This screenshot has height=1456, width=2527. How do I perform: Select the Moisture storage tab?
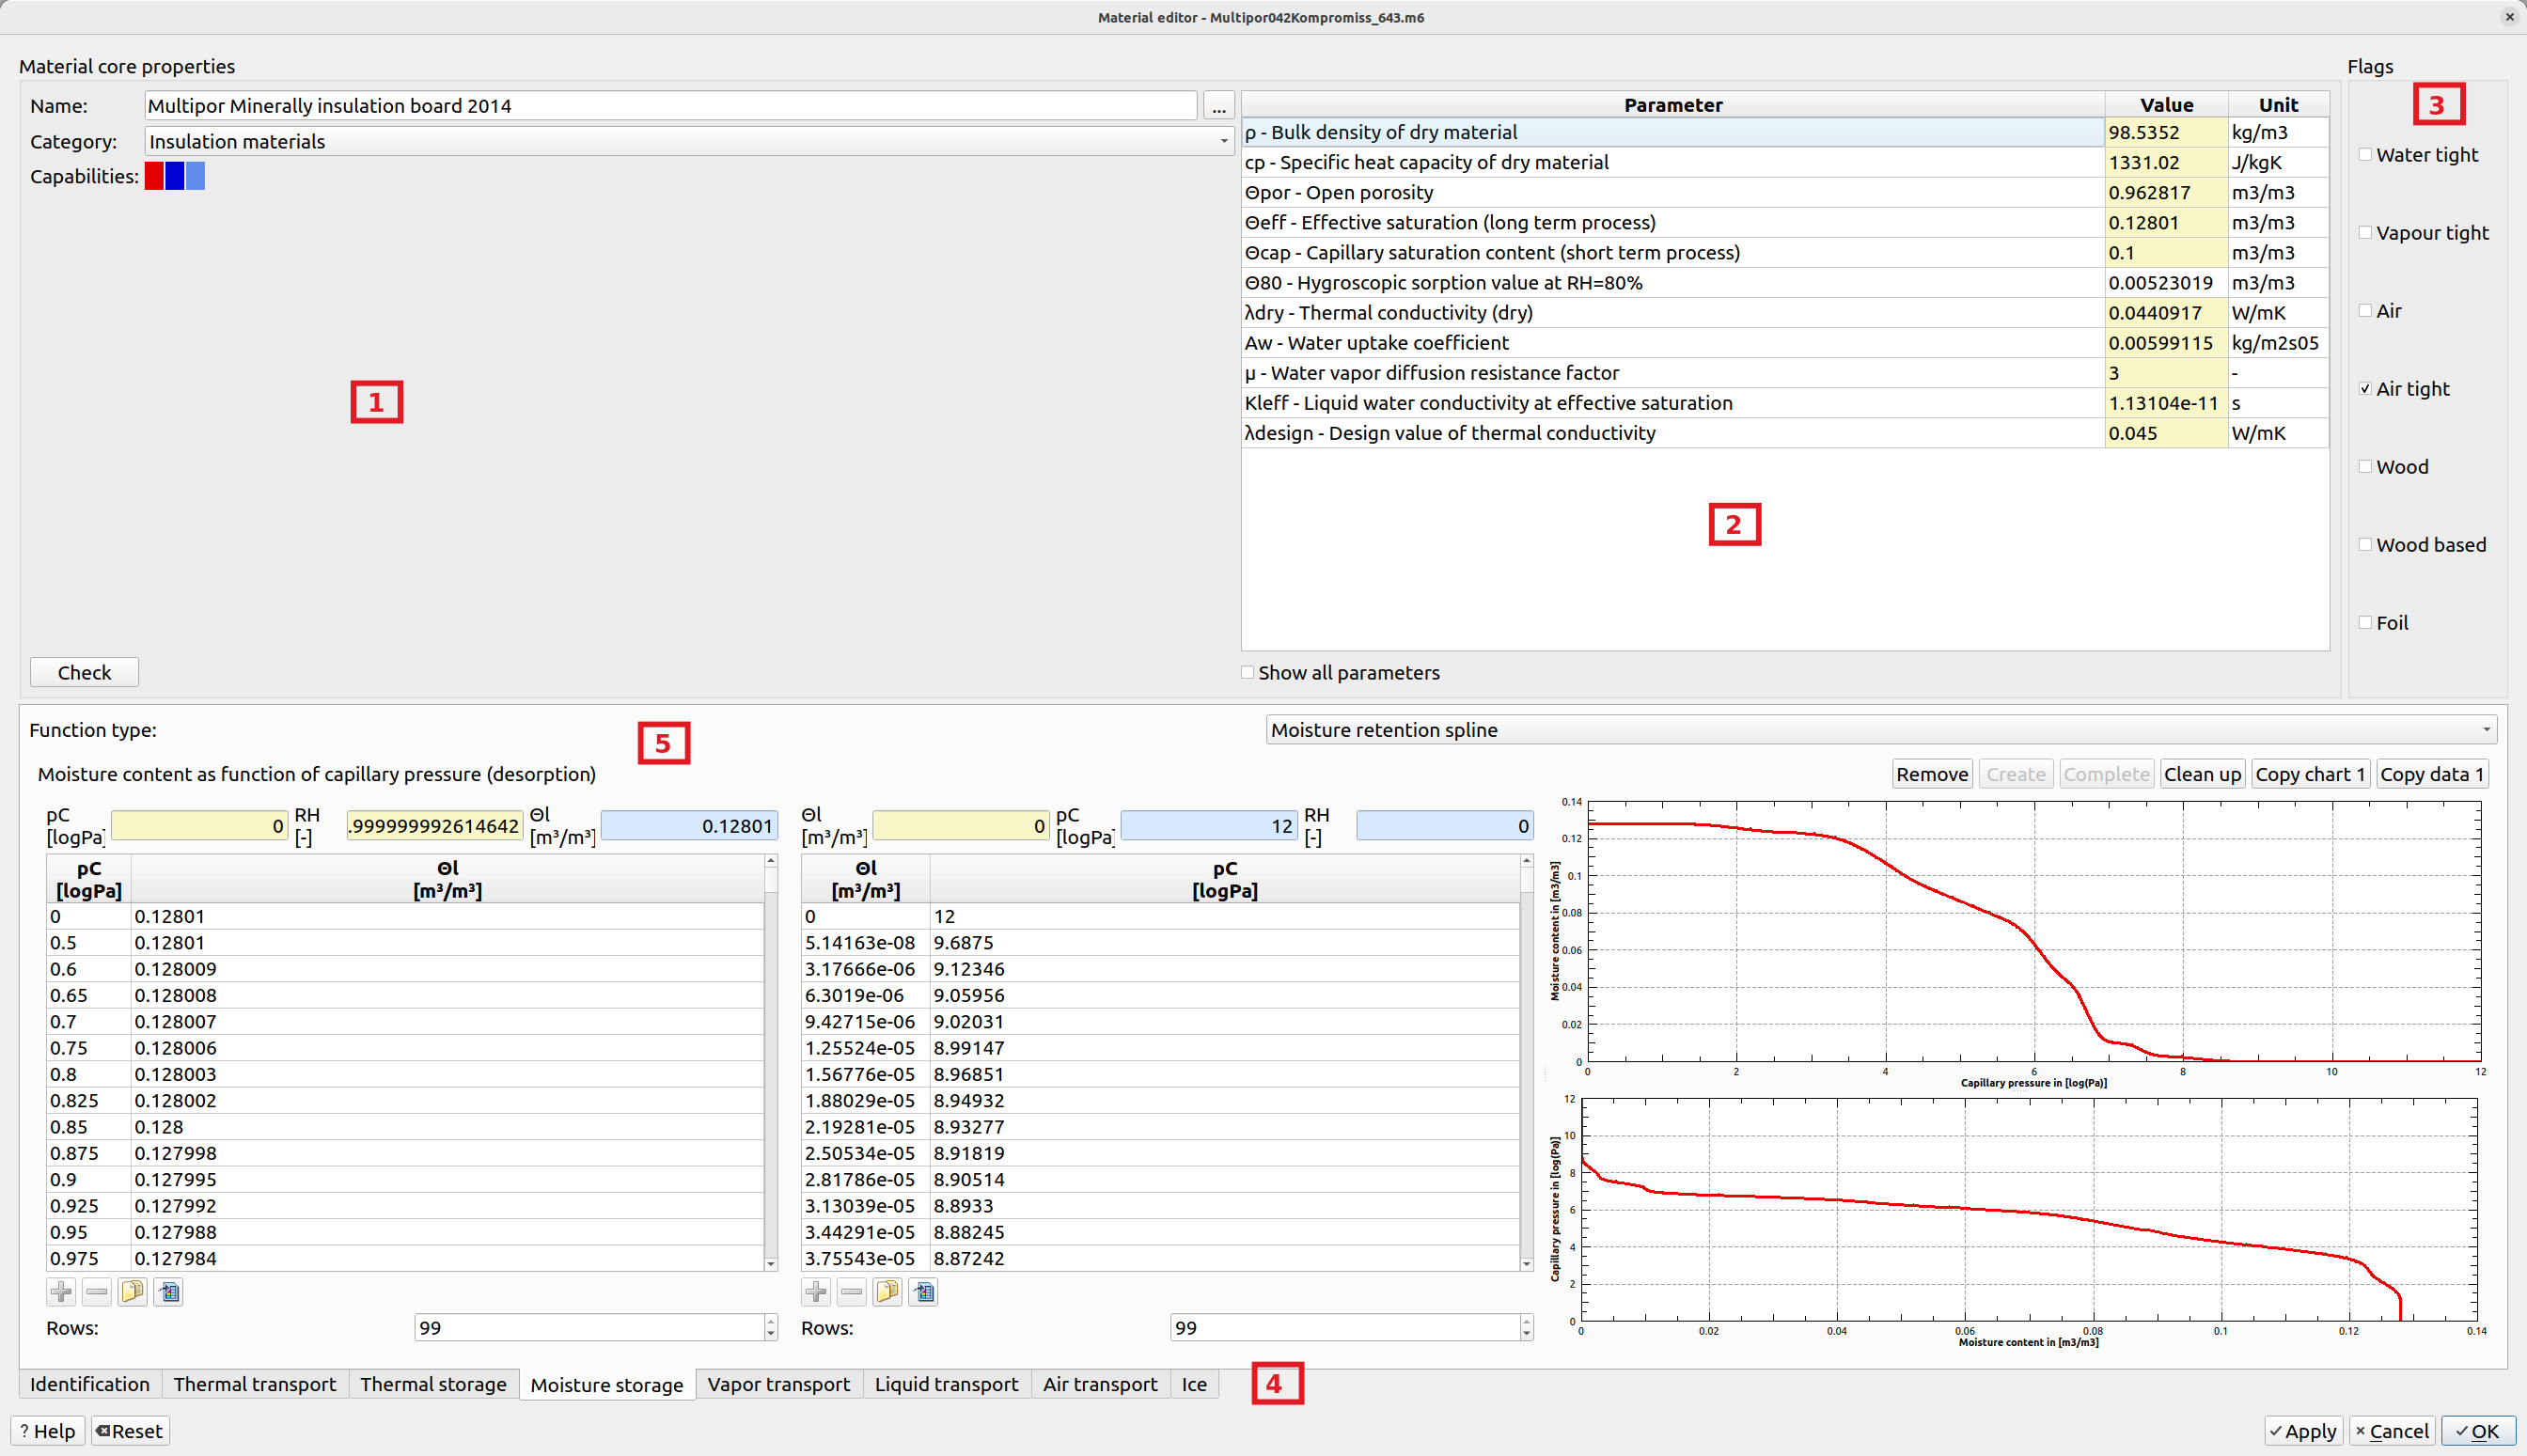click(607, 1385)
